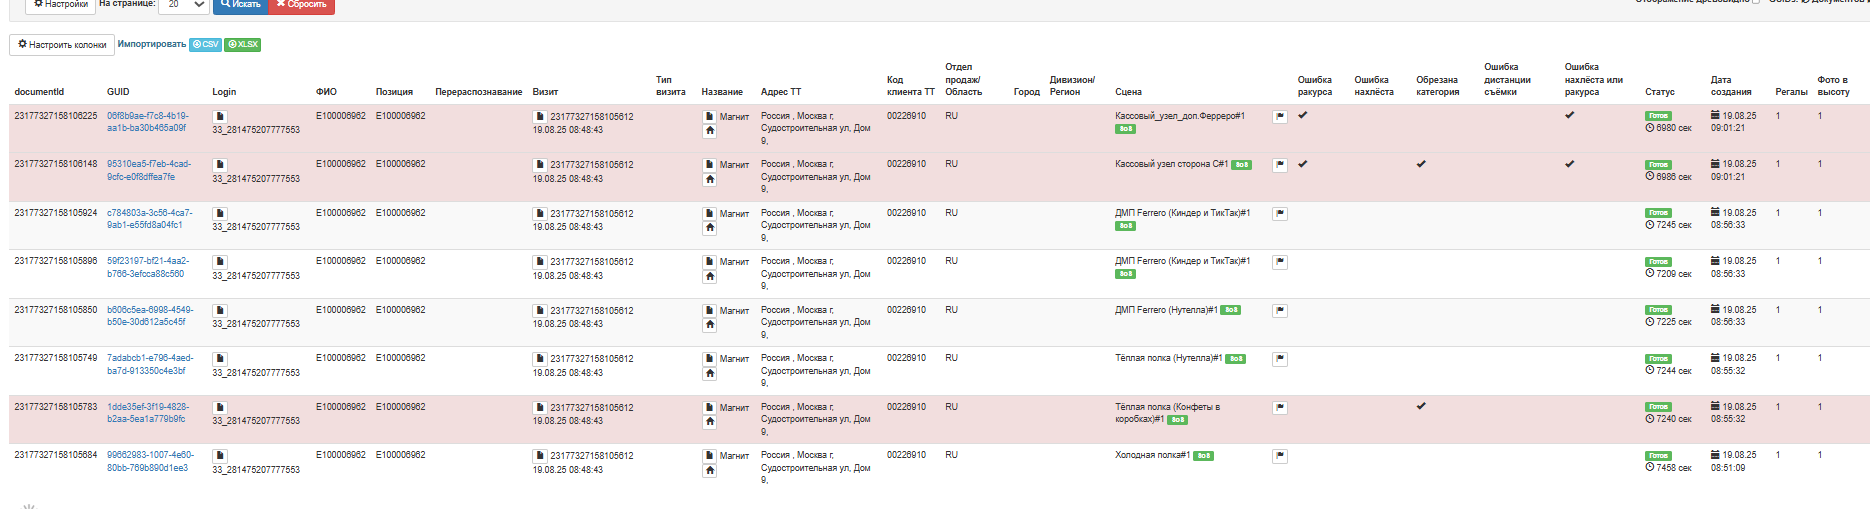1870x509 pixels.
Task: Select documentId 23177327158105684 cell
Action: [56, 455]
